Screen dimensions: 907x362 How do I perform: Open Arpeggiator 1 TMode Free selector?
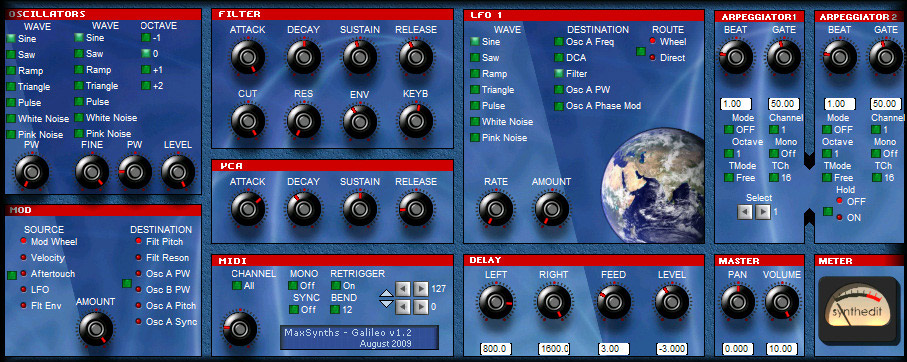coord(729,178)
